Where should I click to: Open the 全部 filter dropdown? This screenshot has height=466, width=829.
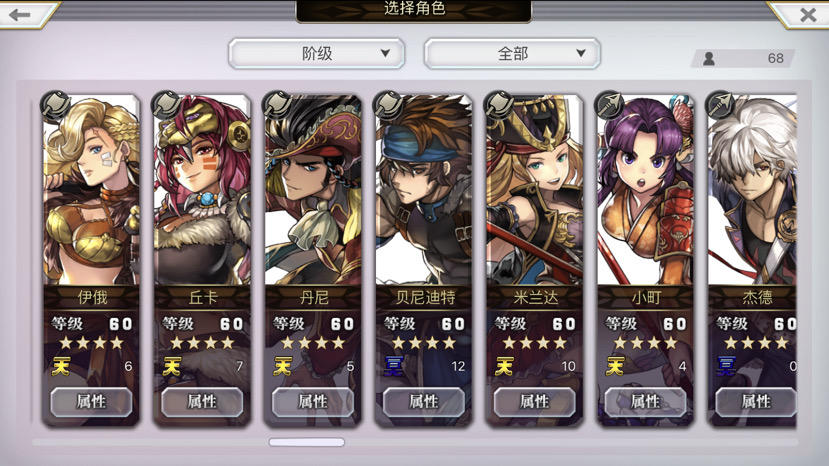pyautogui.click(x=512, y=53)
